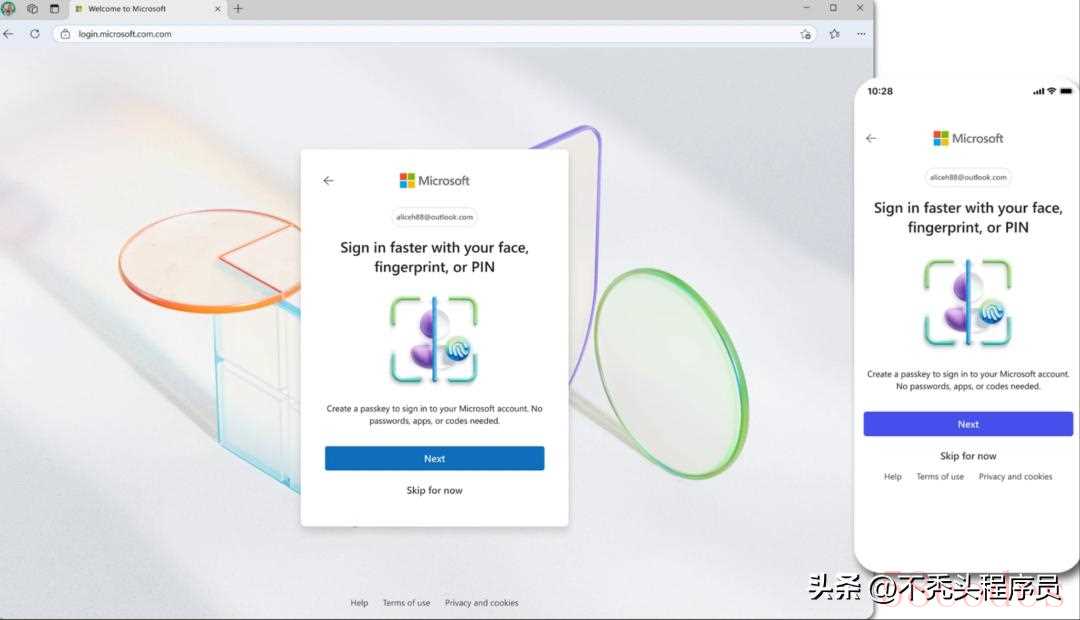Tap the Next button on the phone
Viewport: 1080px width, 620px height.
click(x=968, y=424)
